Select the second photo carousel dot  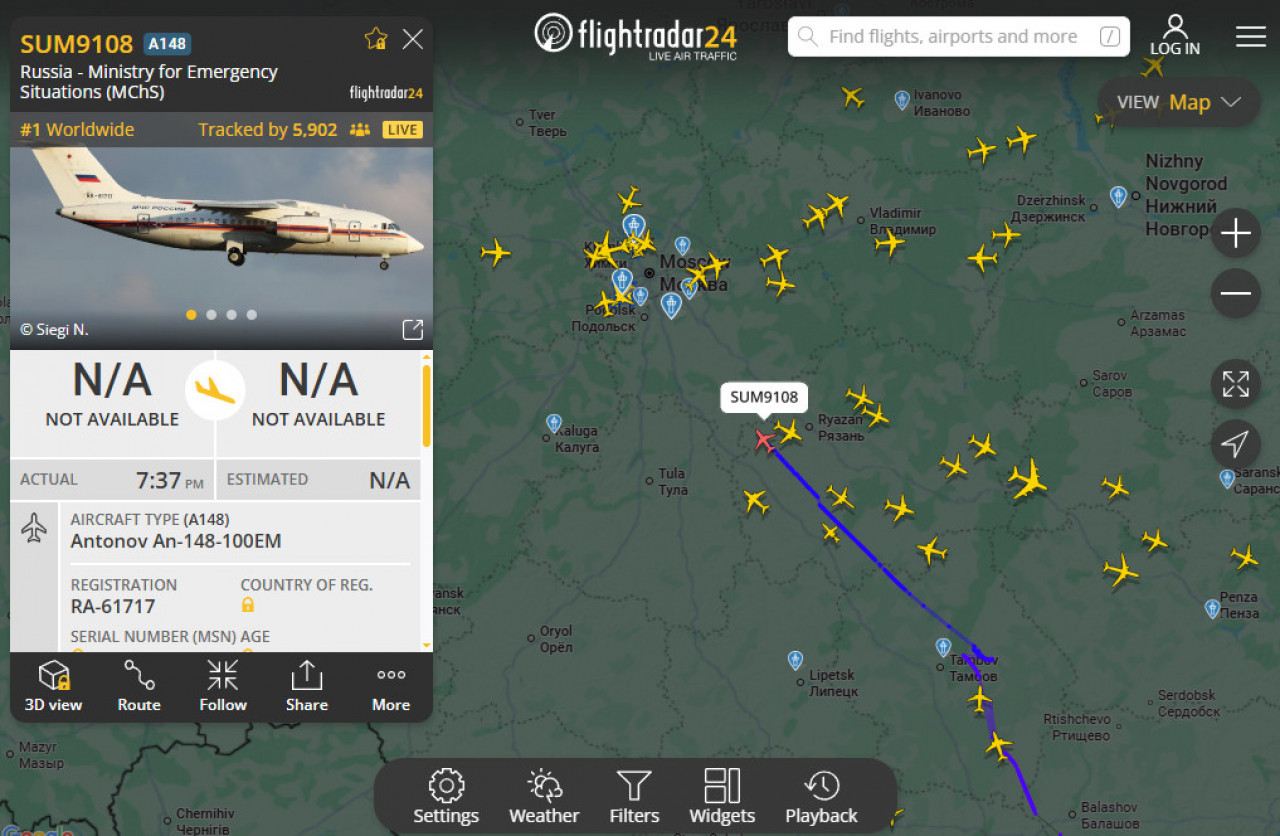click(x=211, y=314)
